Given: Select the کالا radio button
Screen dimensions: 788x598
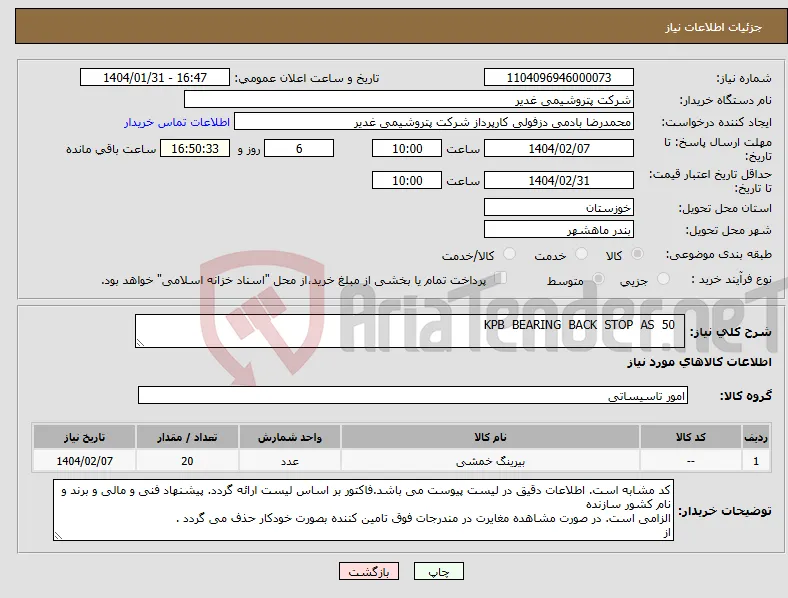Looking at the screenshot, I should coord(637,254).
